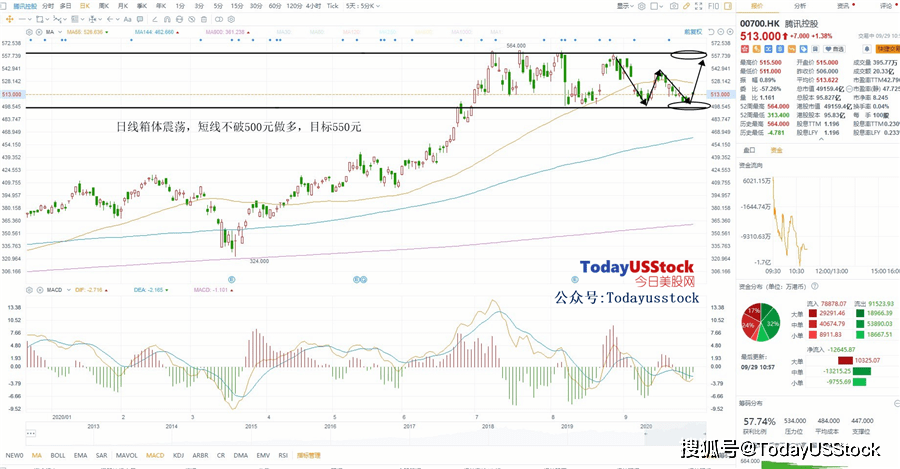Open the 显示 display dropdown
Image resolution: width=900 pixels, height=469 pixels.
pos(625,5)
